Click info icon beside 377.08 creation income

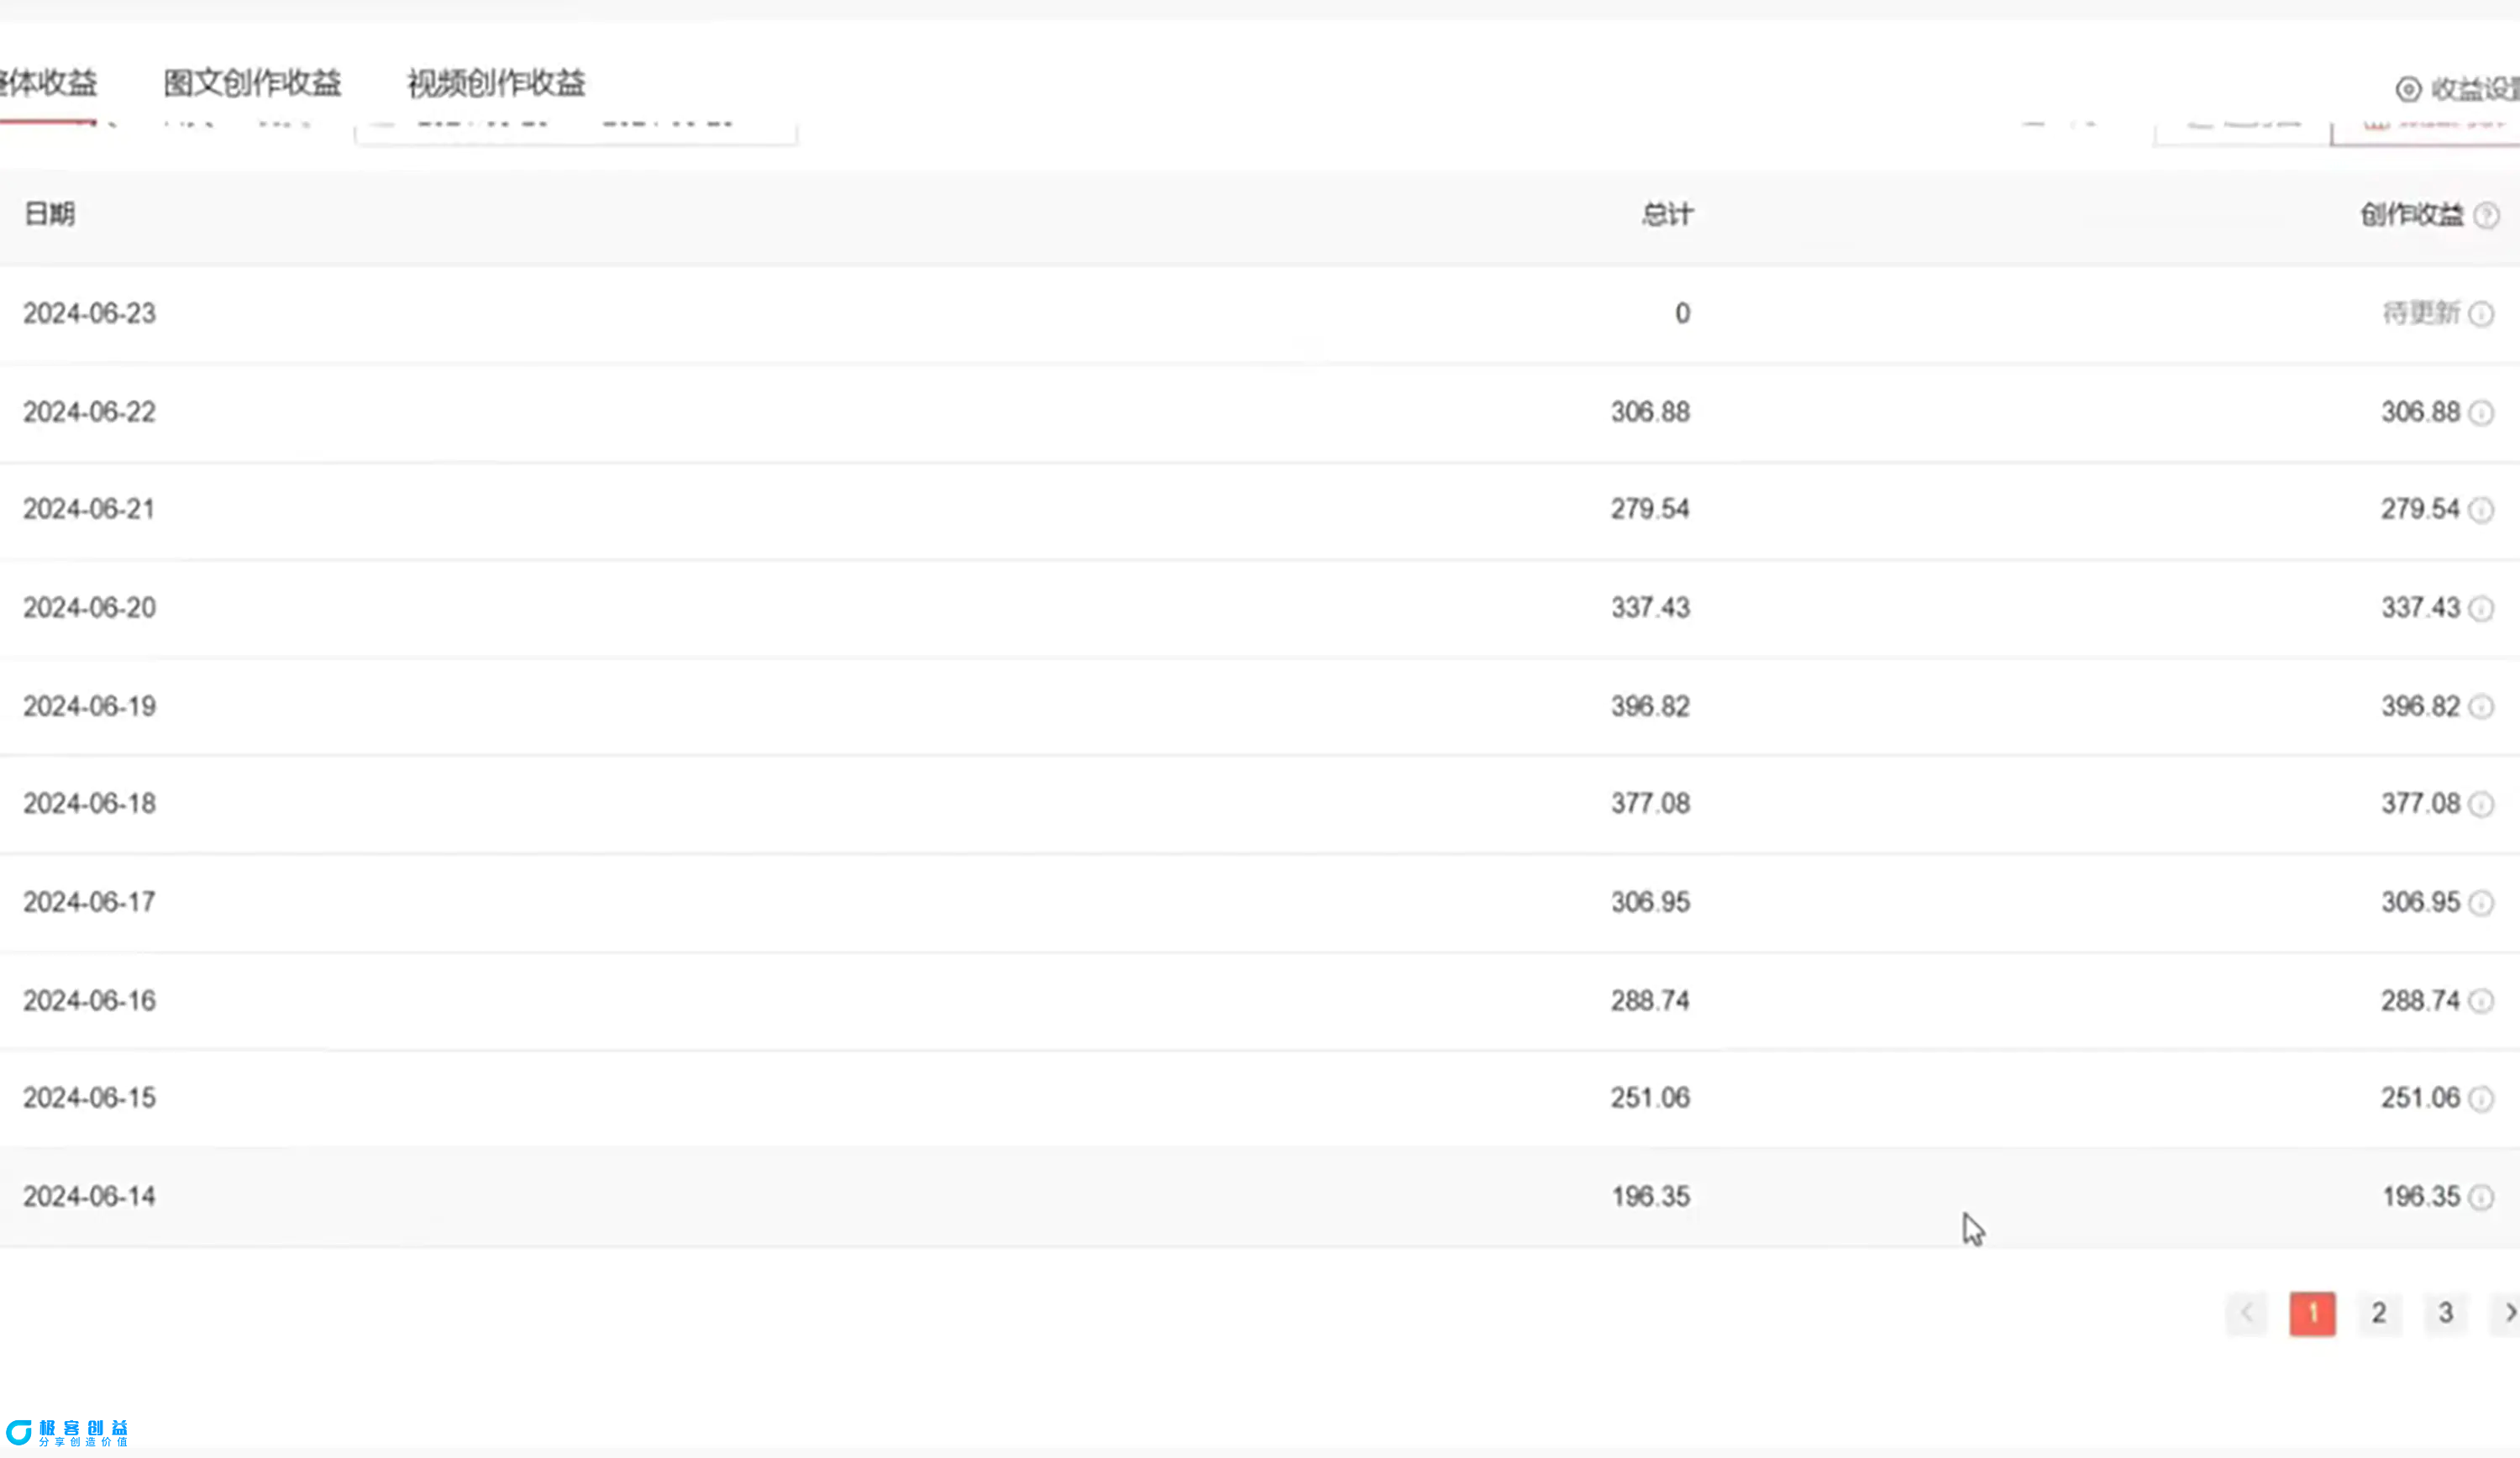tap(2481, 804)
